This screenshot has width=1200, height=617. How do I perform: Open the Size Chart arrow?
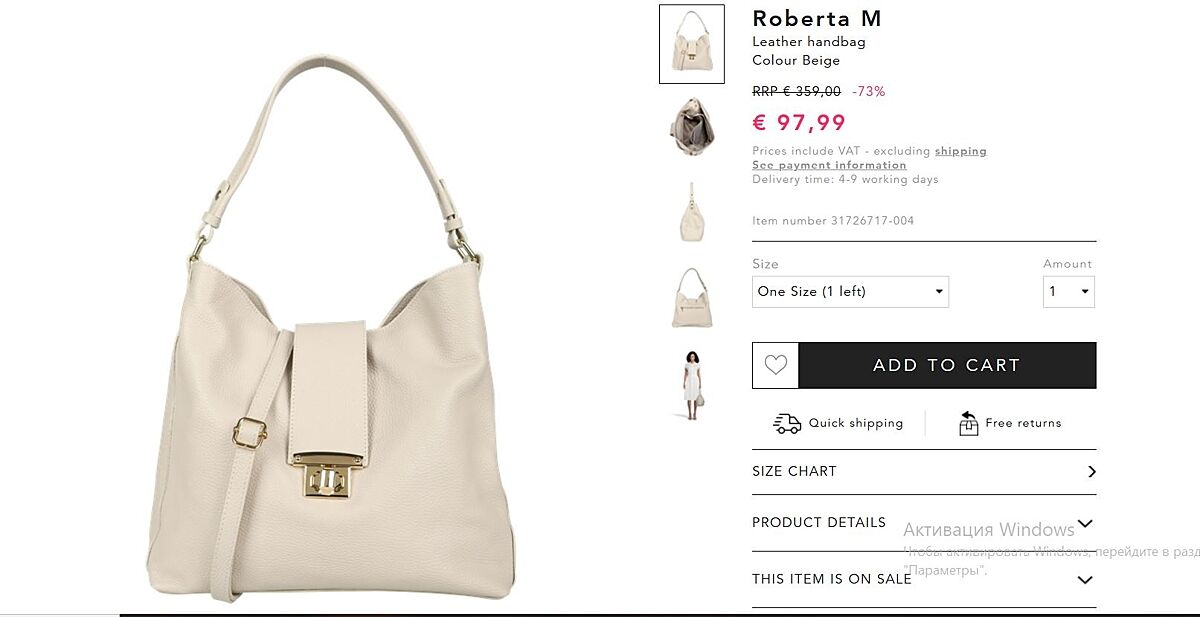[1092, 472]
